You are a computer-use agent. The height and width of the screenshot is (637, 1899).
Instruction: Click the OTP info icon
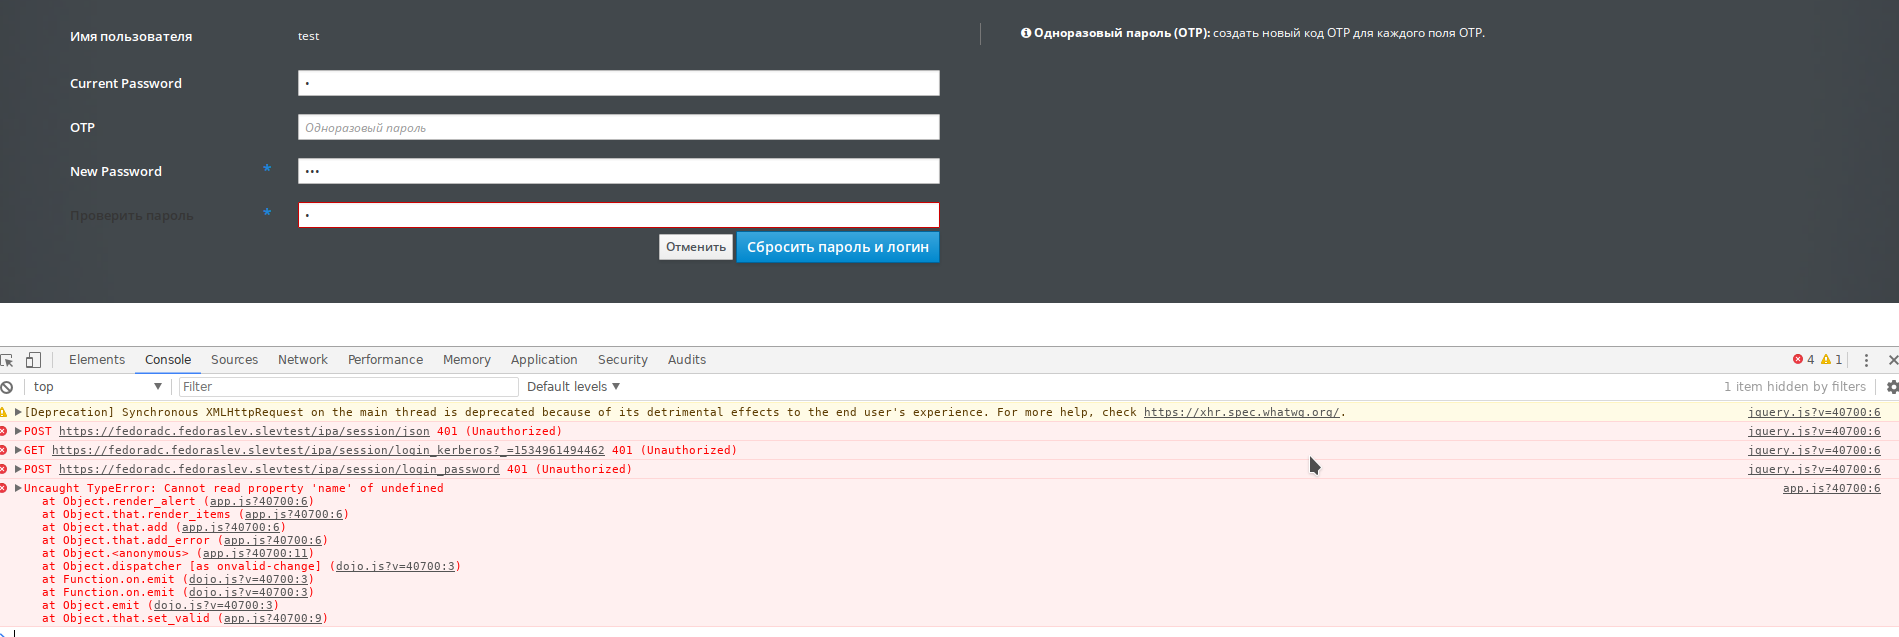[1025, 33]
